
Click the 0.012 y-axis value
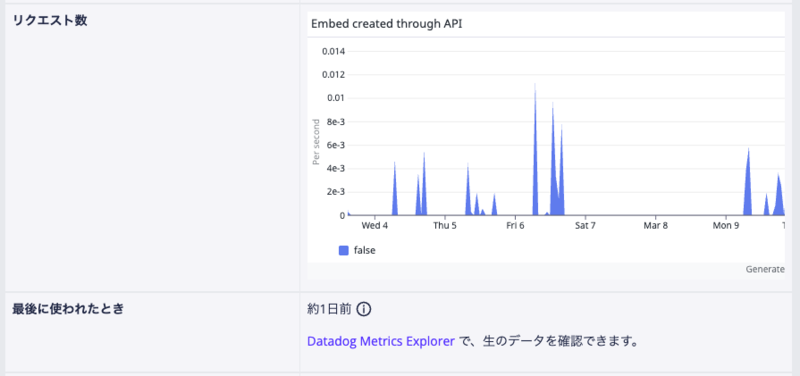[334, 74]
